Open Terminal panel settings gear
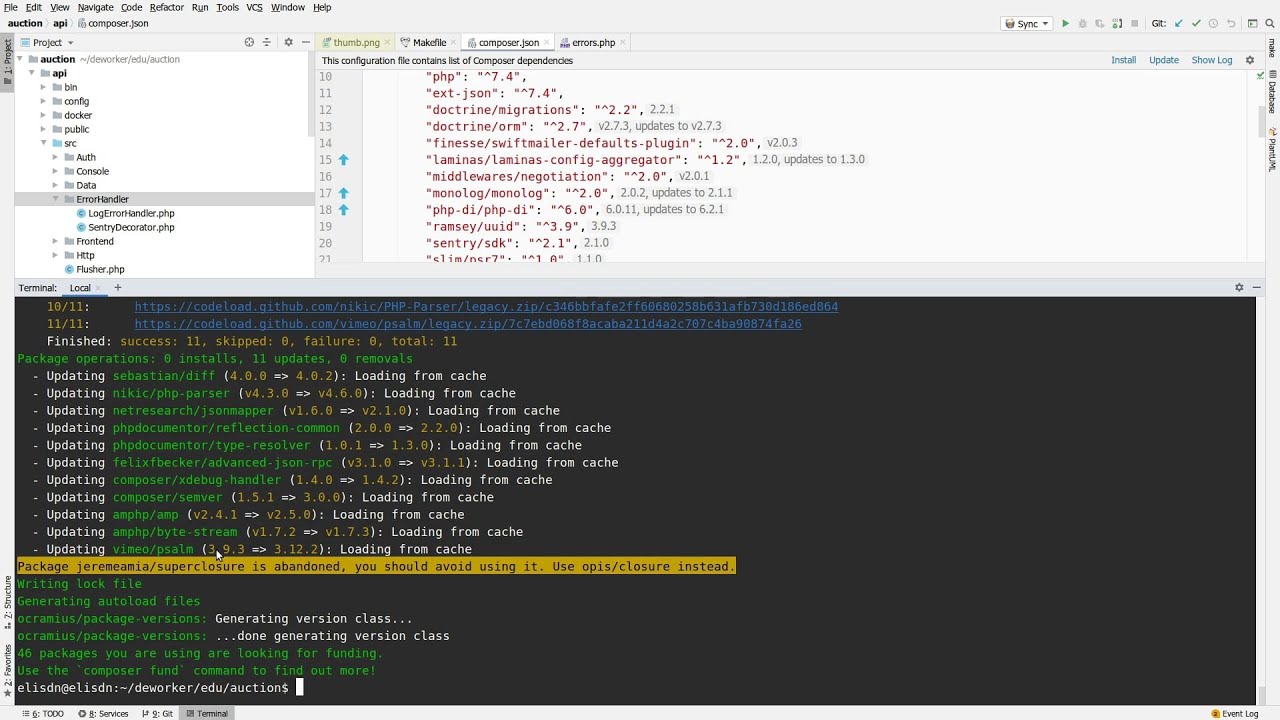1280x720 pixels. click(x=1239, y=287)
